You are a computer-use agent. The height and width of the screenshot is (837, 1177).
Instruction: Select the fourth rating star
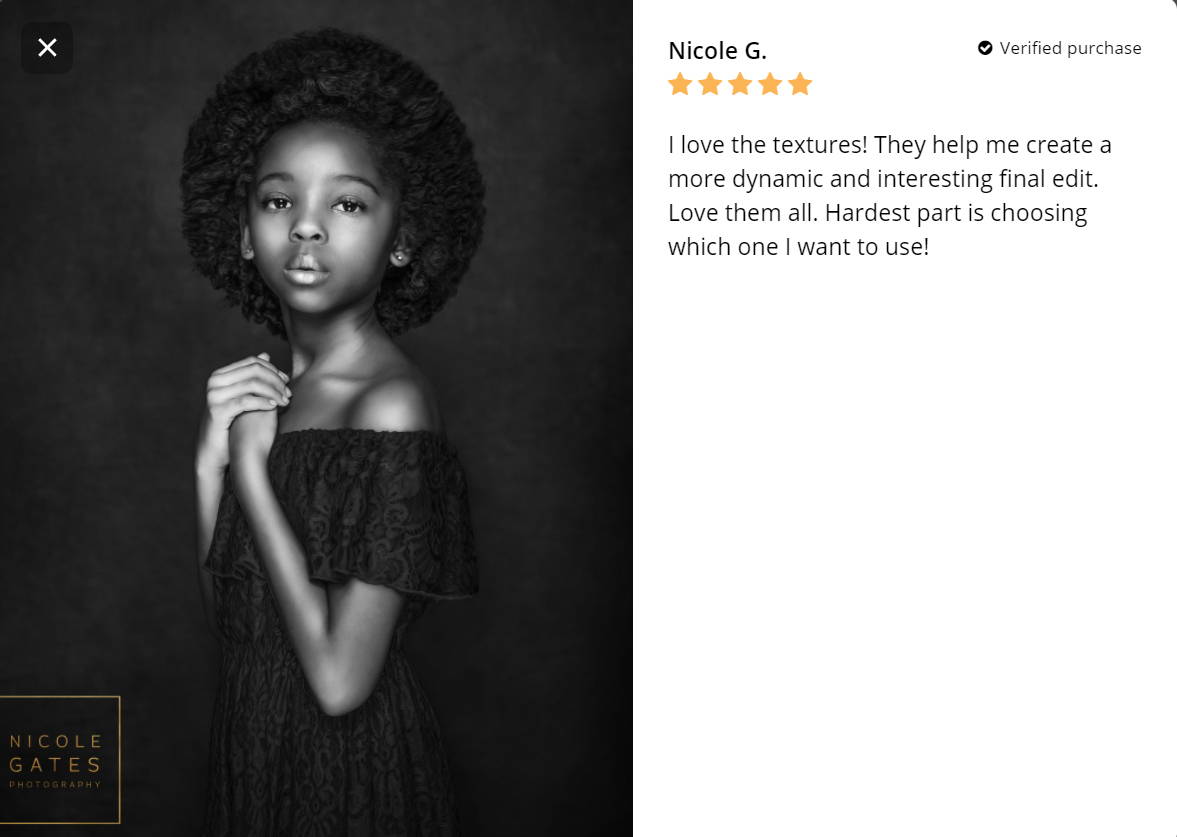770,83
